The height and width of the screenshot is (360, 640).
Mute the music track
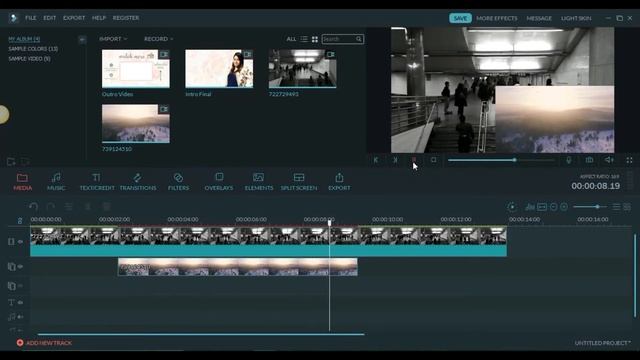coord(20,317)
